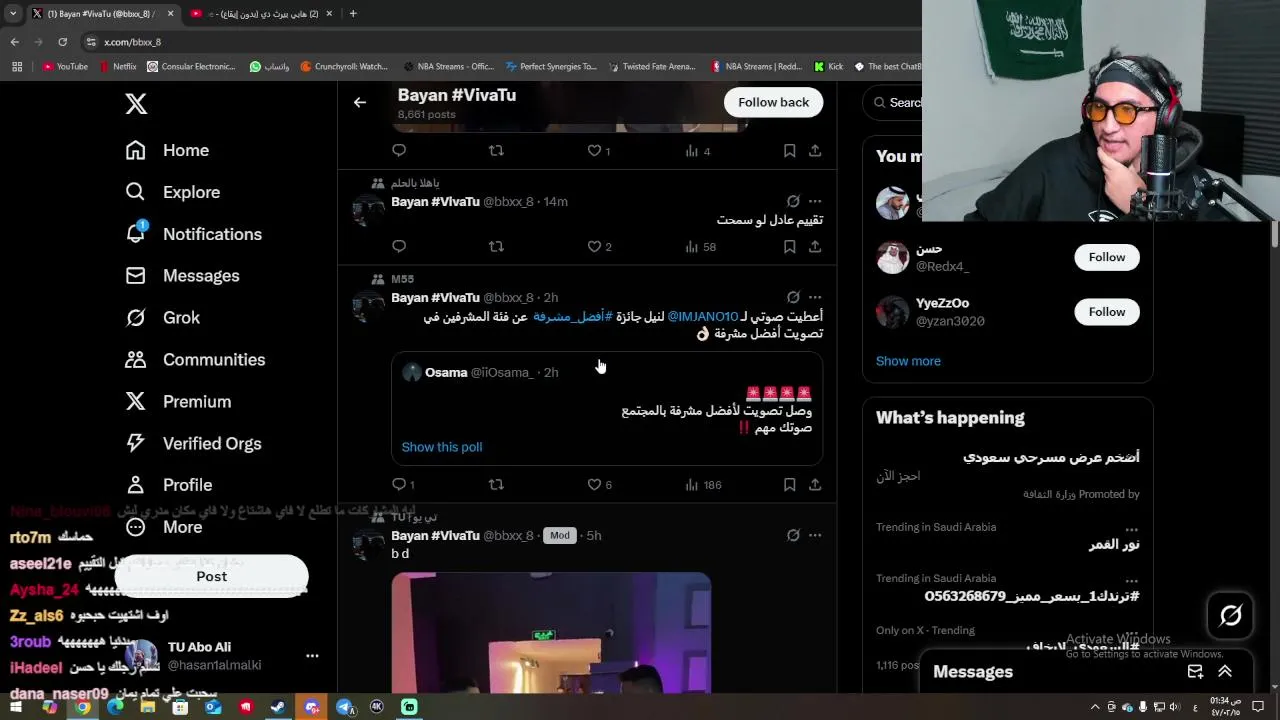Go back in browser
This screenshot has width=1280, height=720.
[15, 42]
